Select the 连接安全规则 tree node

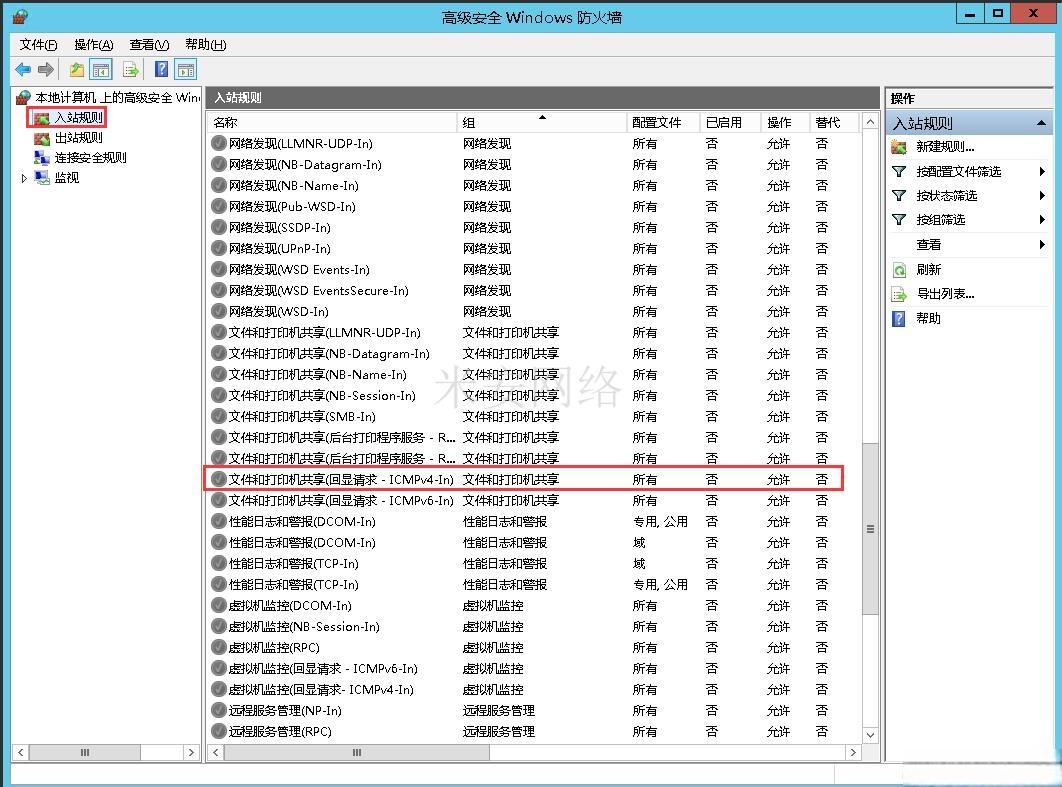click(90, 158)
